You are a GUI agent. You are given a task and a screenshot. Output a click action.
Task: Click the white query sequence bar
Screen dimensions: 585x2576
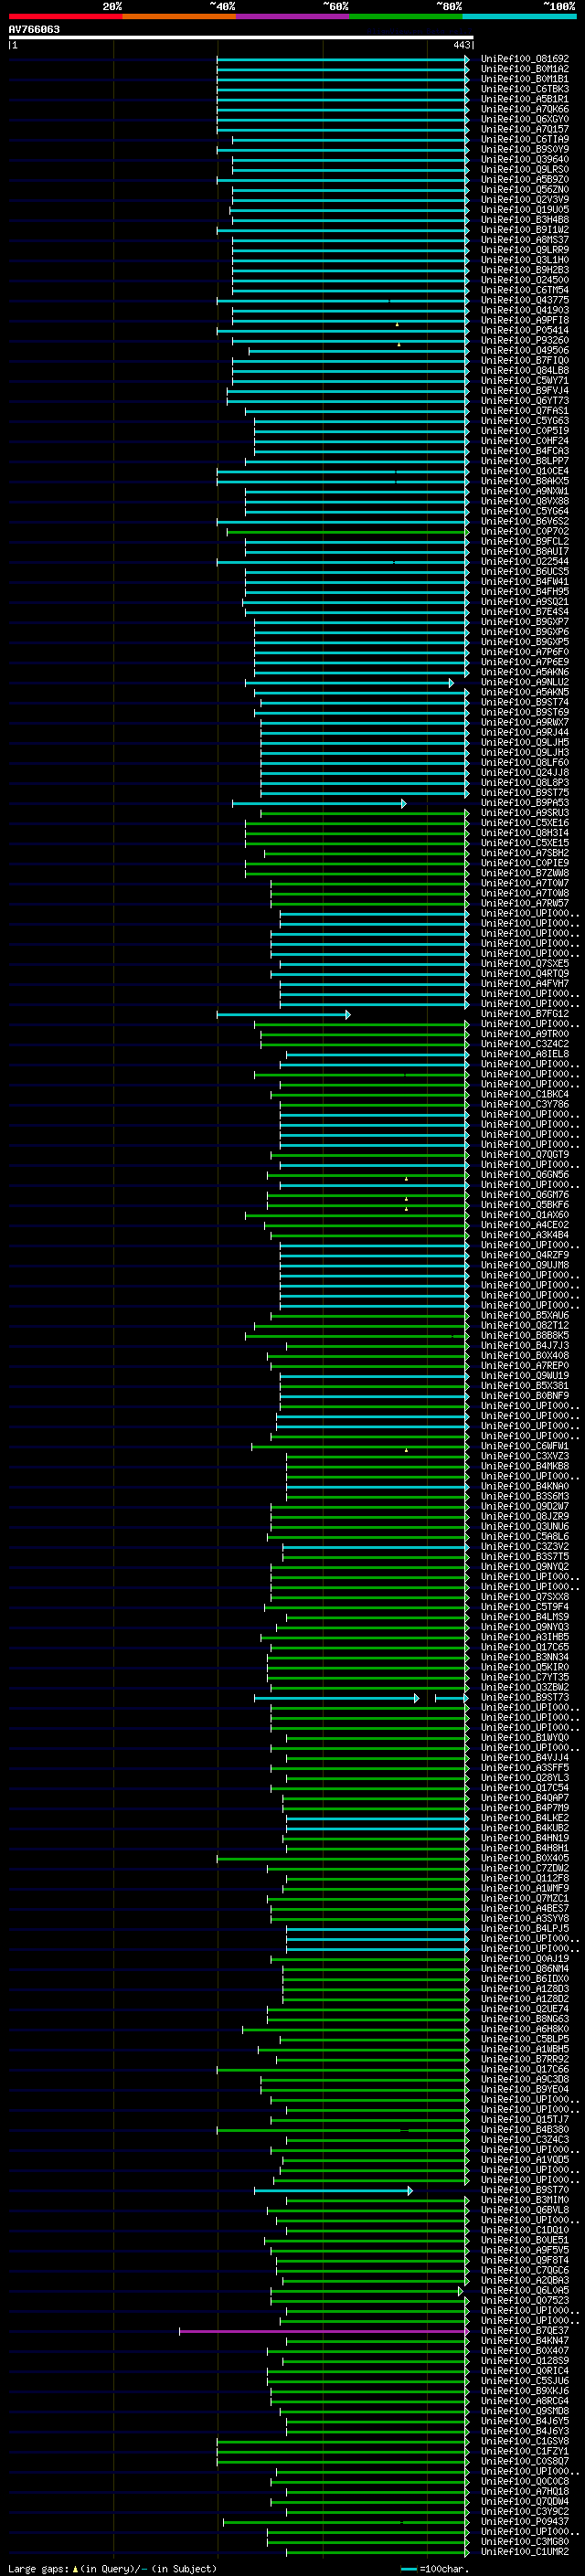[241, 37]
